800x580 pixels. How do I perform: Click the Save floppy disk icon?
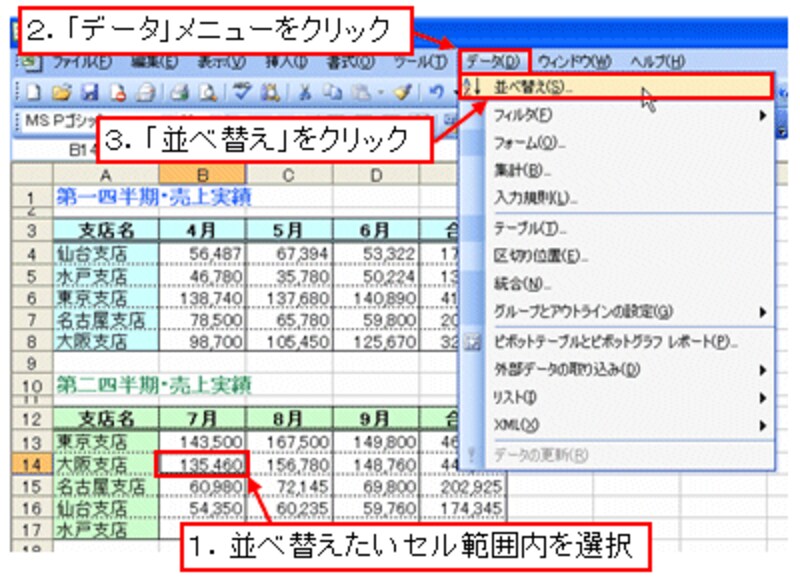(90, 92)
